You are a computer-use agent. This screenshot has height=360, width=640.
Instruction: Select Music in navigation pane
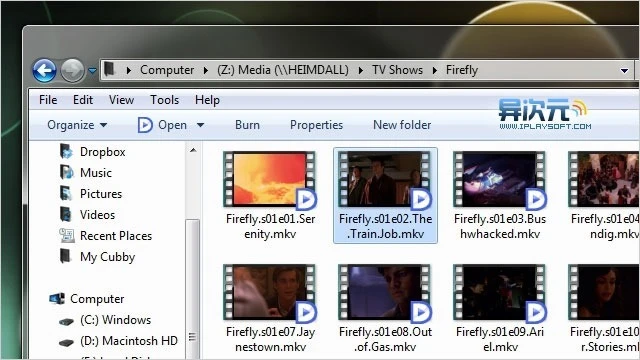click(96, 173)
